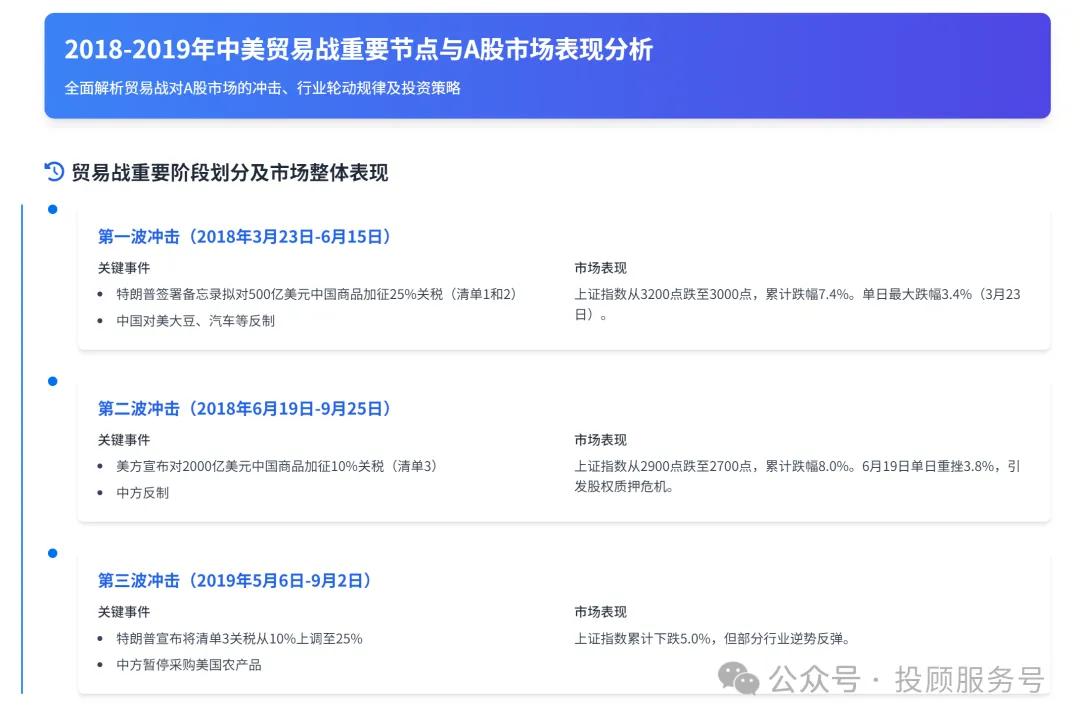Click 市场表现 label in the second wave card
1080x723 pixels.
601,440
